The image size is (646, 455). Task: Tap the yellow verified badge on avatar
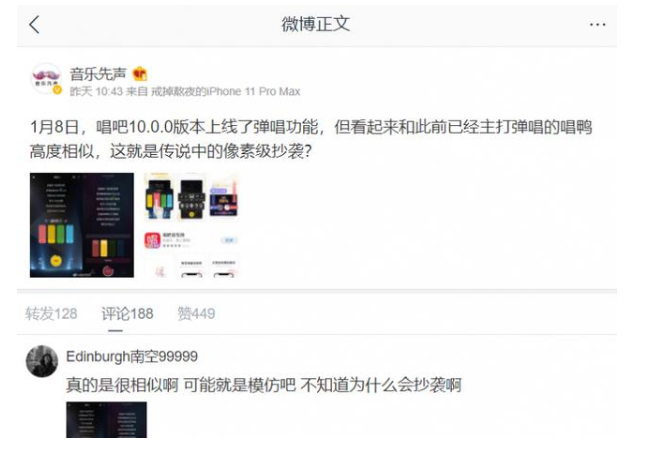coord(57,90)
